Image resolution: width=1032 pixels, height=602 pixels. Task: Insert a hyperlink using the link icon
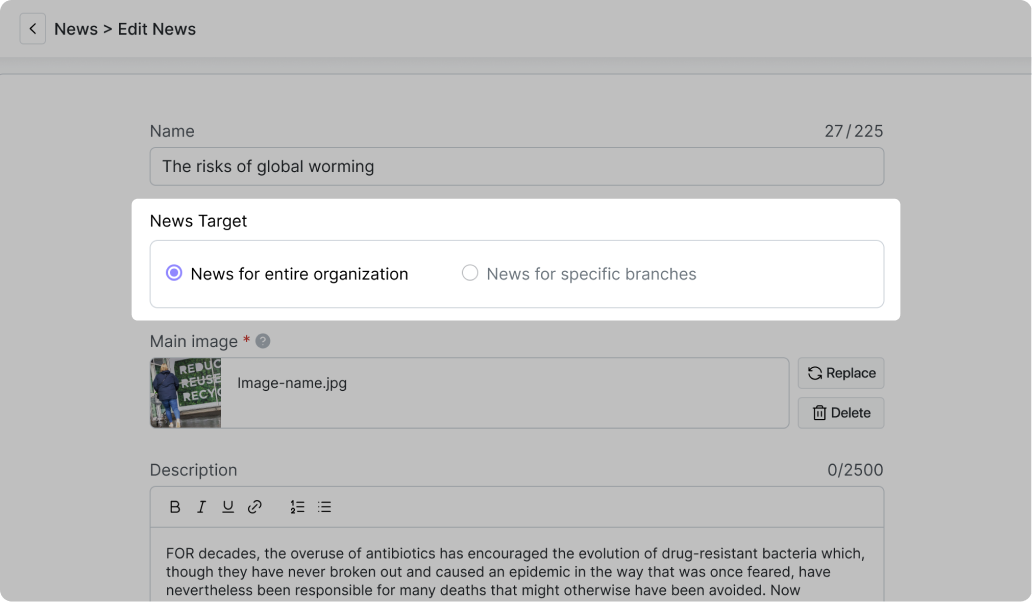point(255,507)
